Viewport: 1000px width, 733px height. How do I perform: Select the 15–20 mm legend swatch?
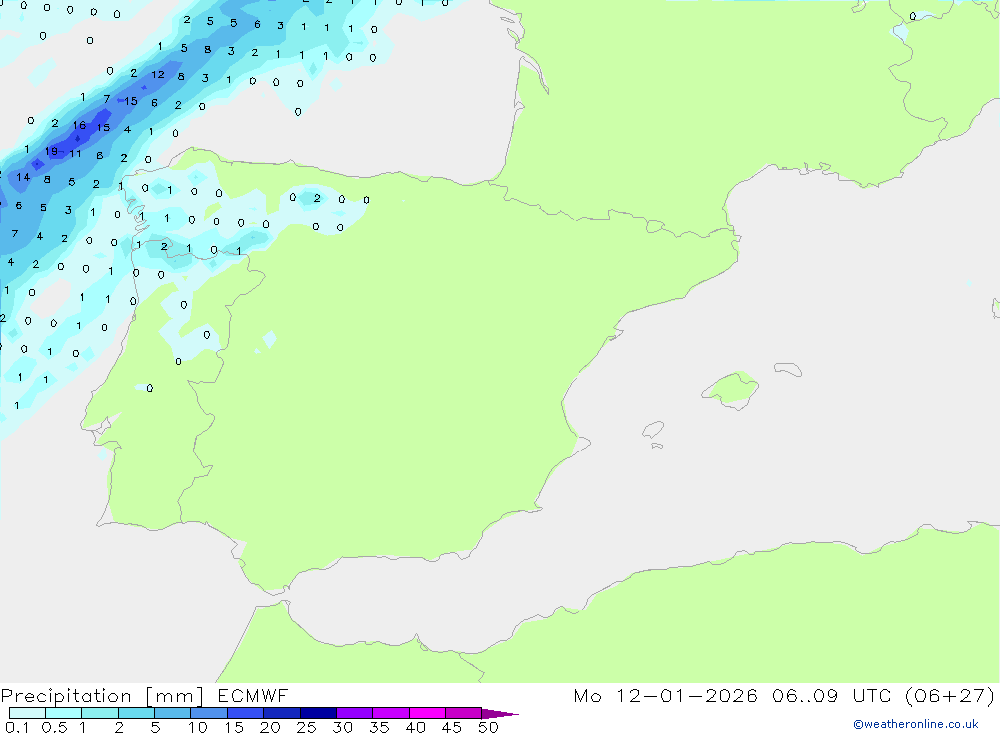(245, 713)
